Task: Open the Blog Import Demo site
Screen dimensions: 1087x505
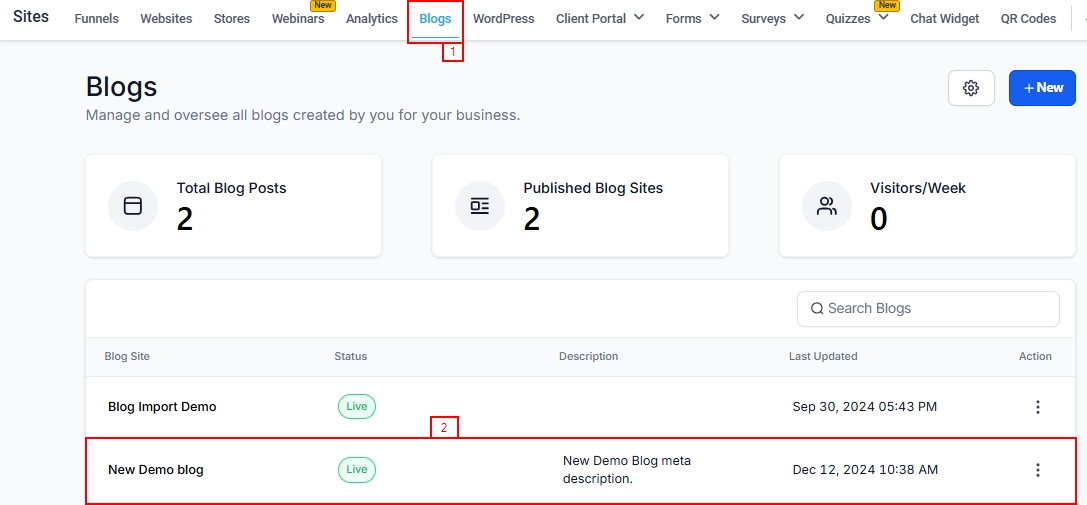Action: 162,407
